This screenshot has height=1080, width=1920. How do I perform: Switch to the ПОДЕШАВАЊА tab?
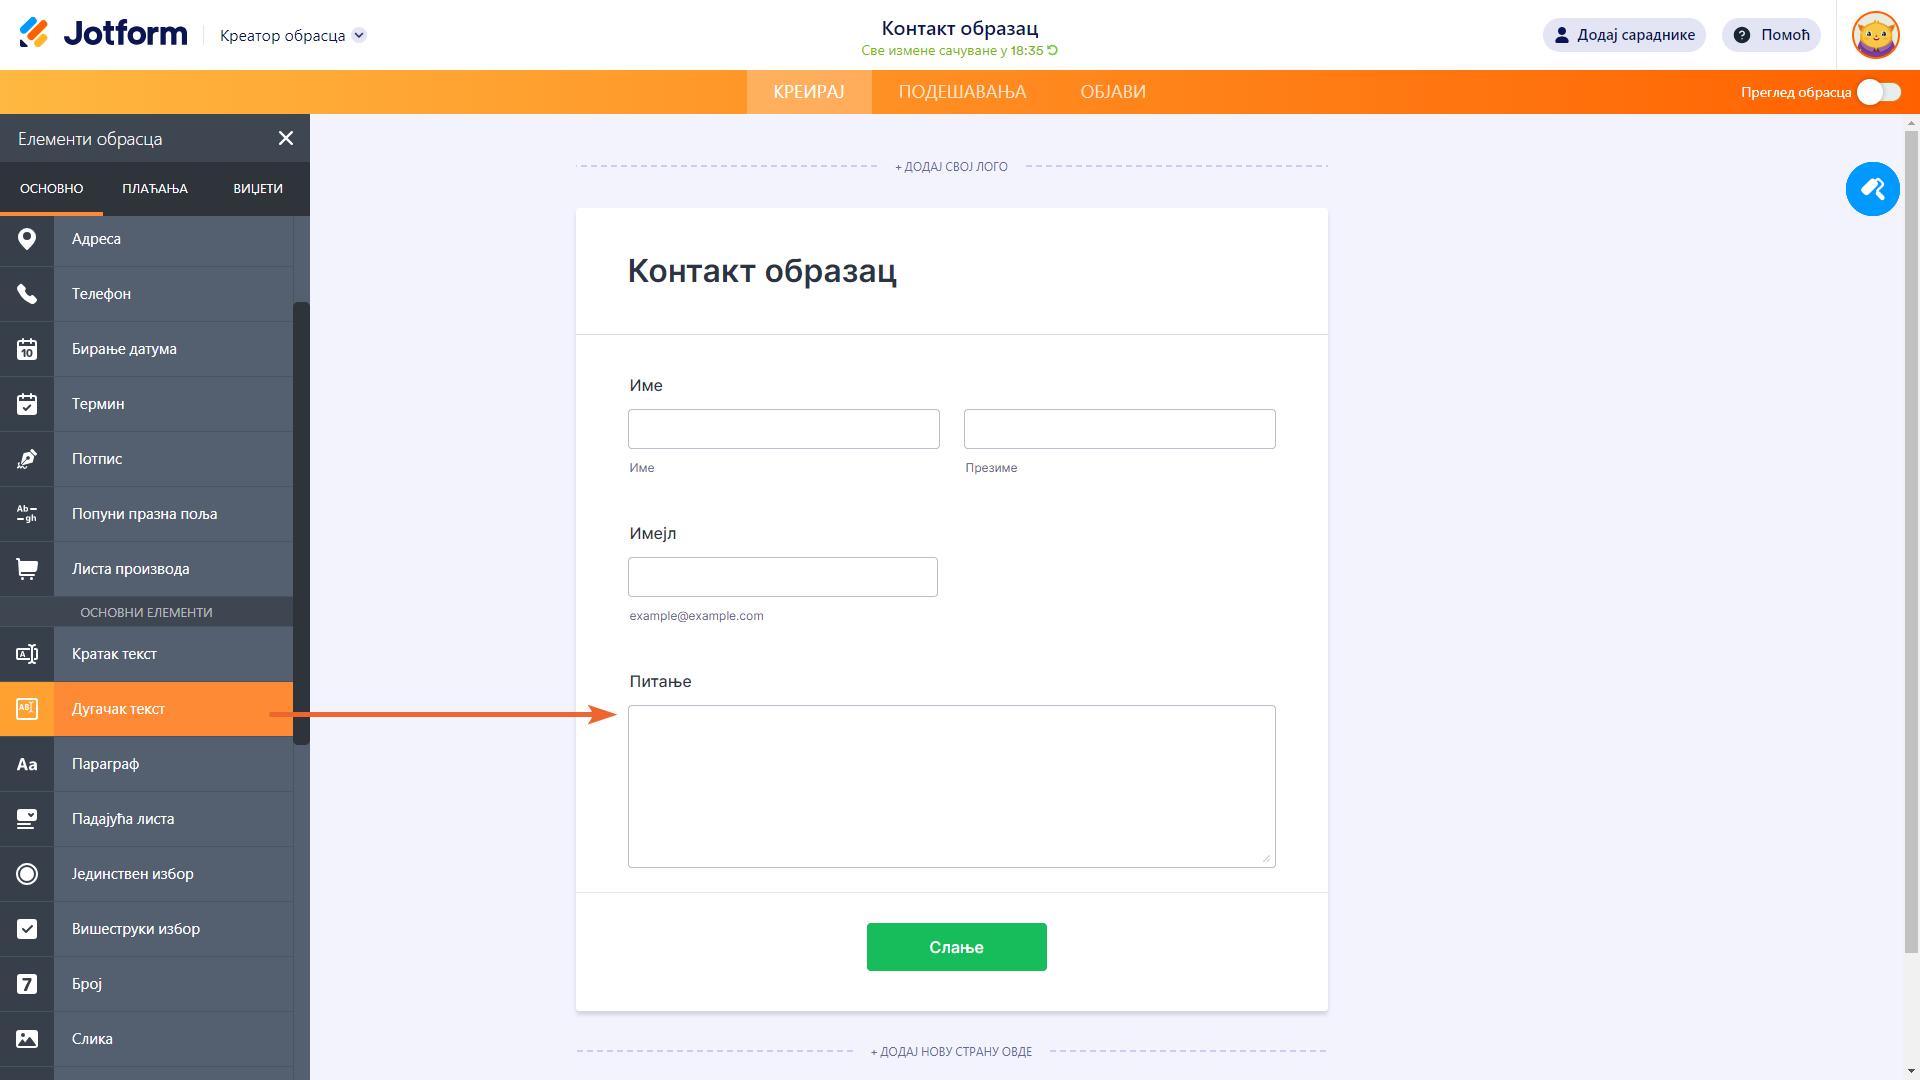tap(962, 92)
